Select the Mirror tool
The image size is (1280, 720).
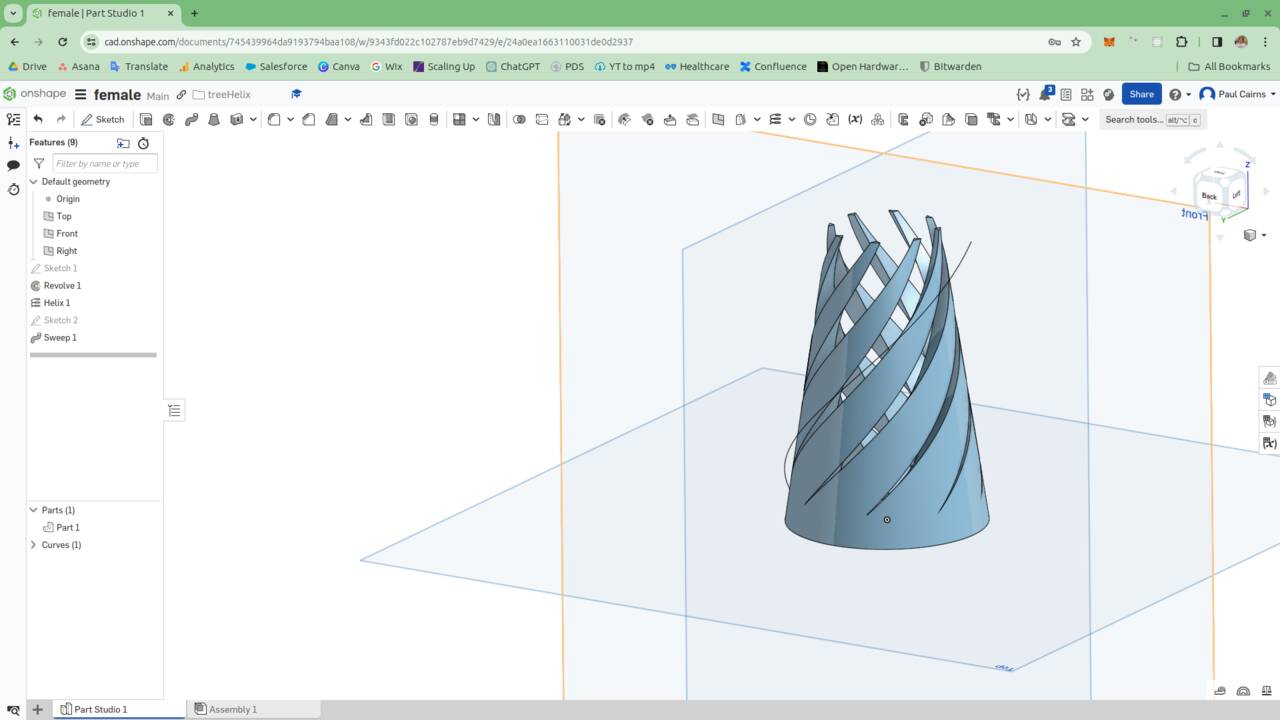(x=493, y=119)
